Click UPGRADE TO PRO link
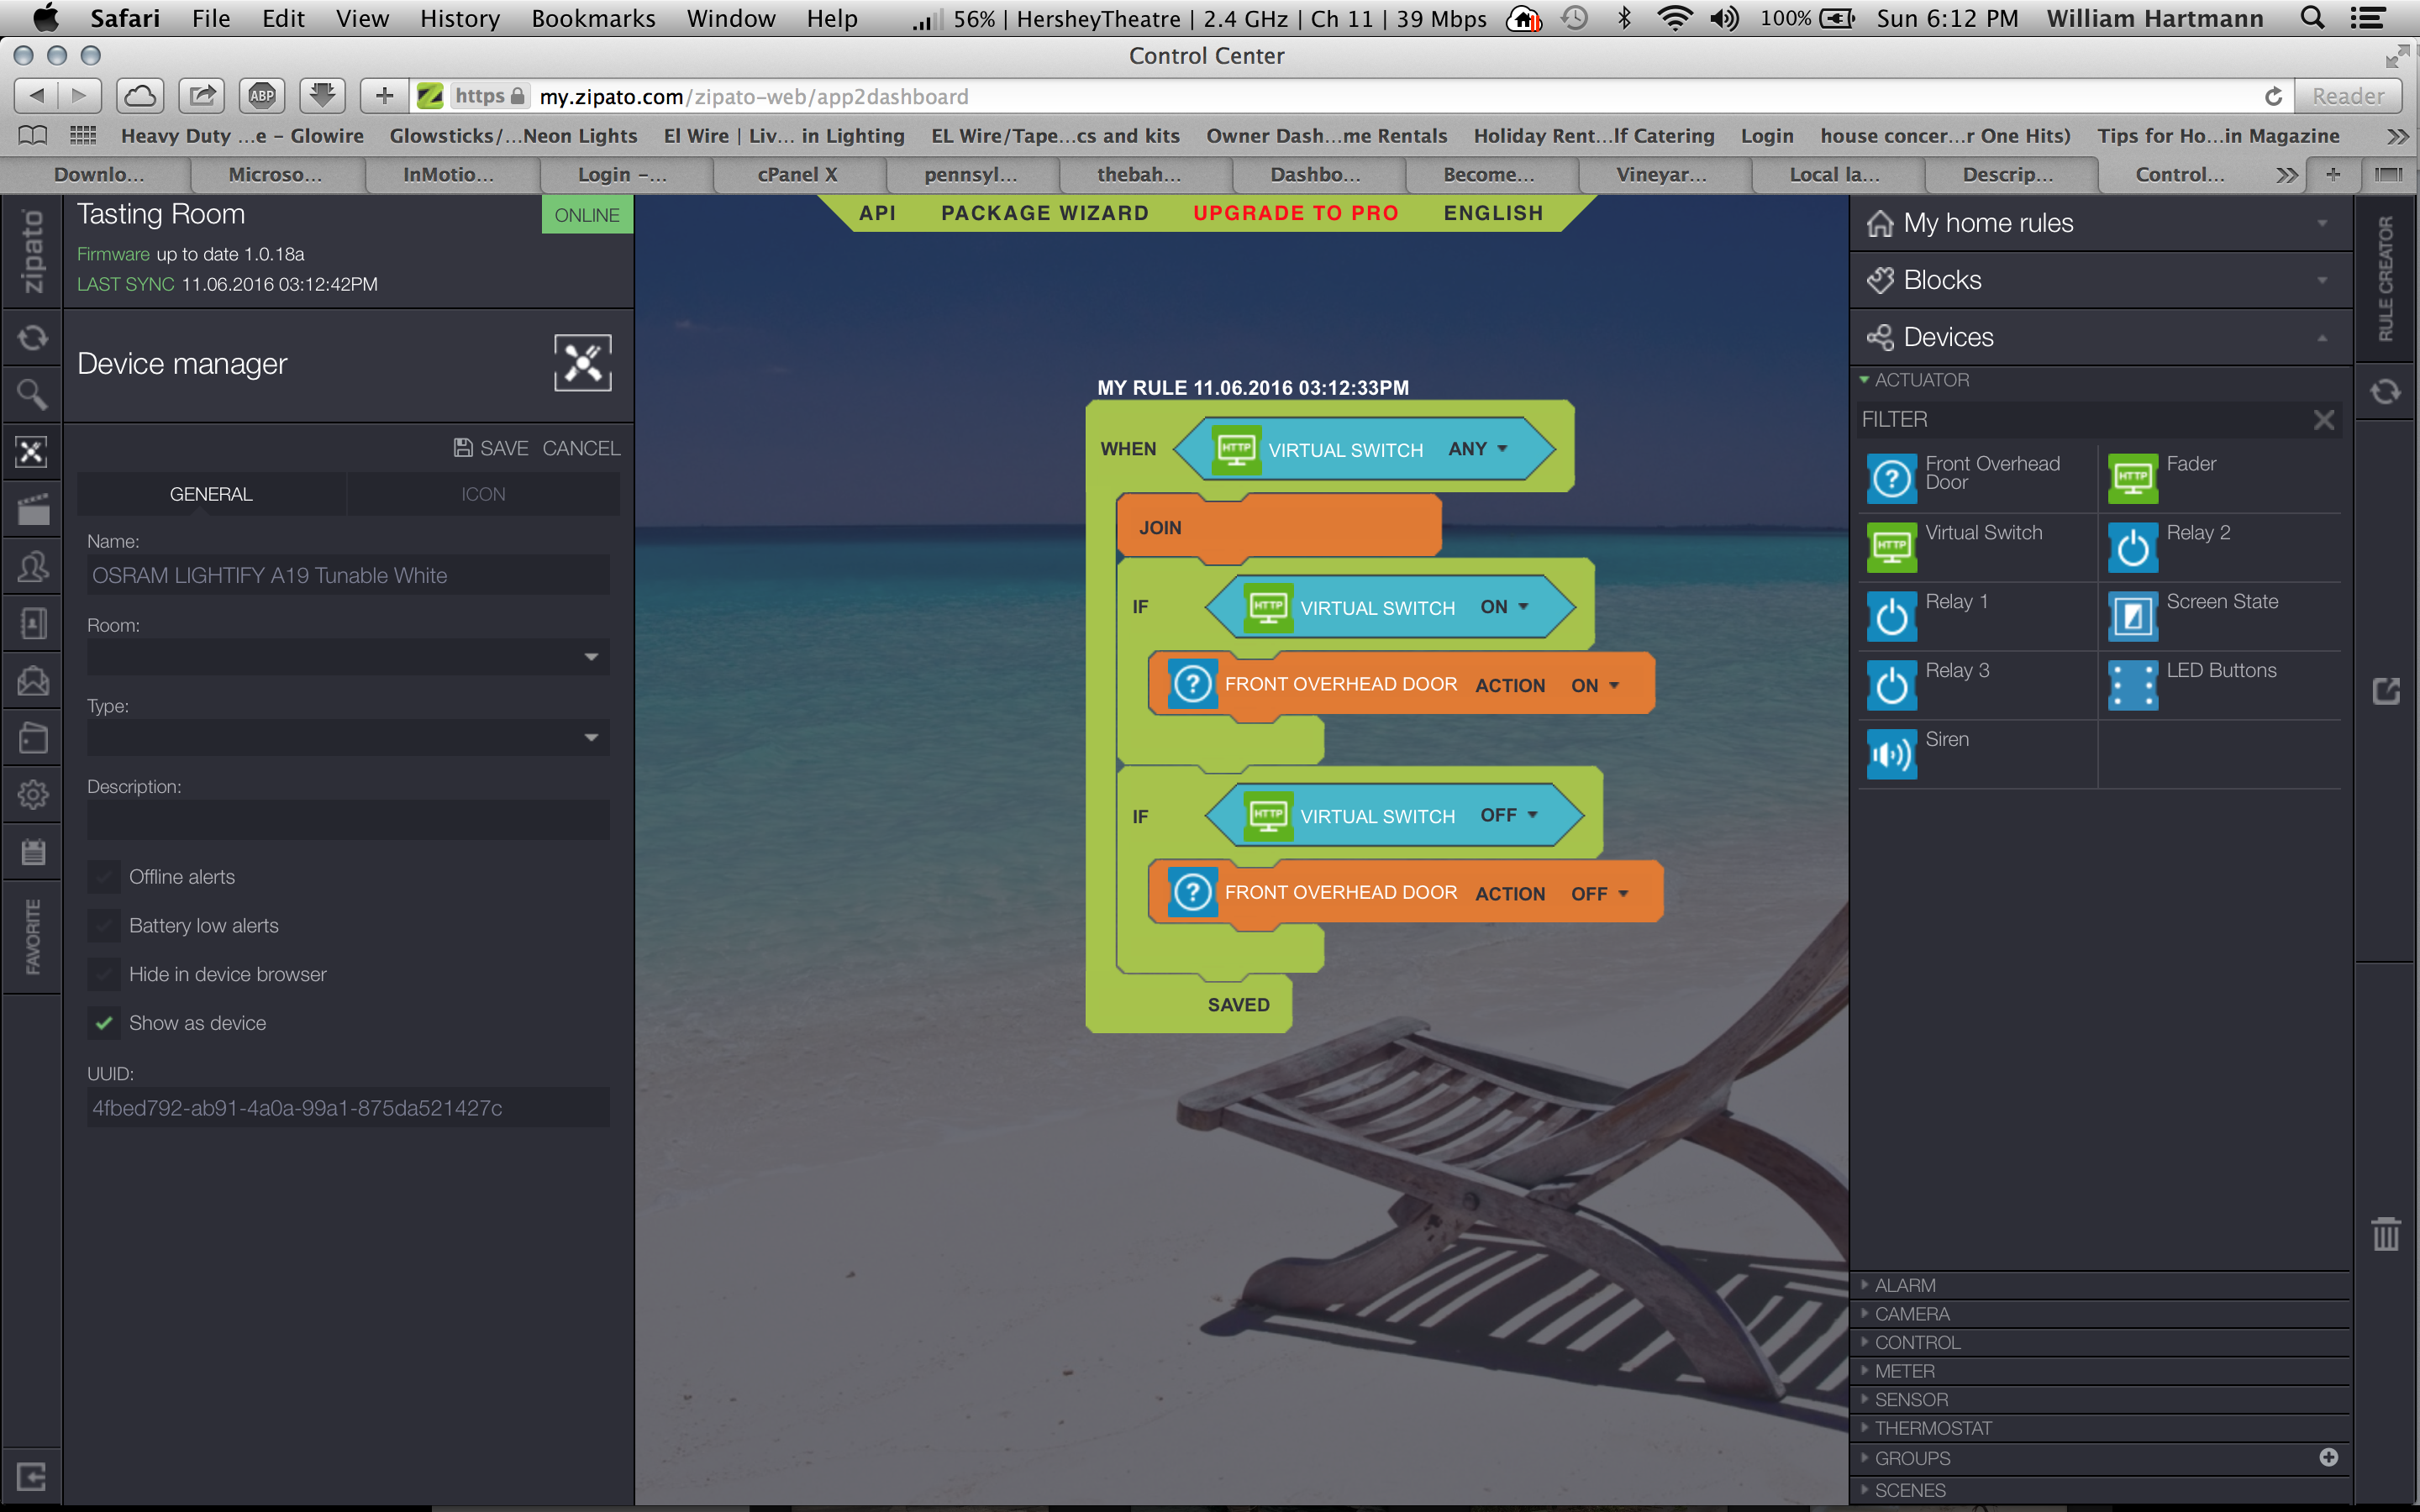Image resolution: width=2420 pixels, height=1512 pixels. (x=1295, y=213)
